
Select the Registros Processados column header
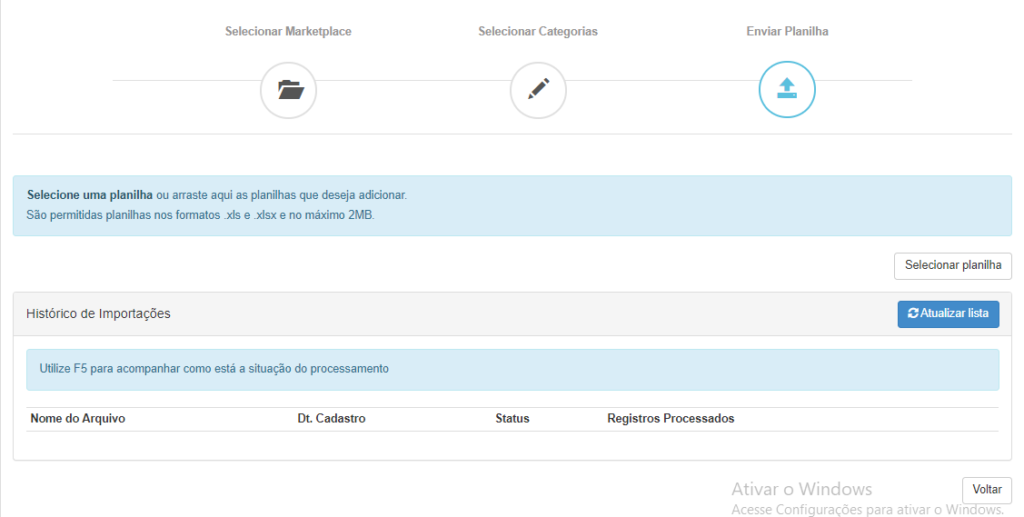[671, 418]
